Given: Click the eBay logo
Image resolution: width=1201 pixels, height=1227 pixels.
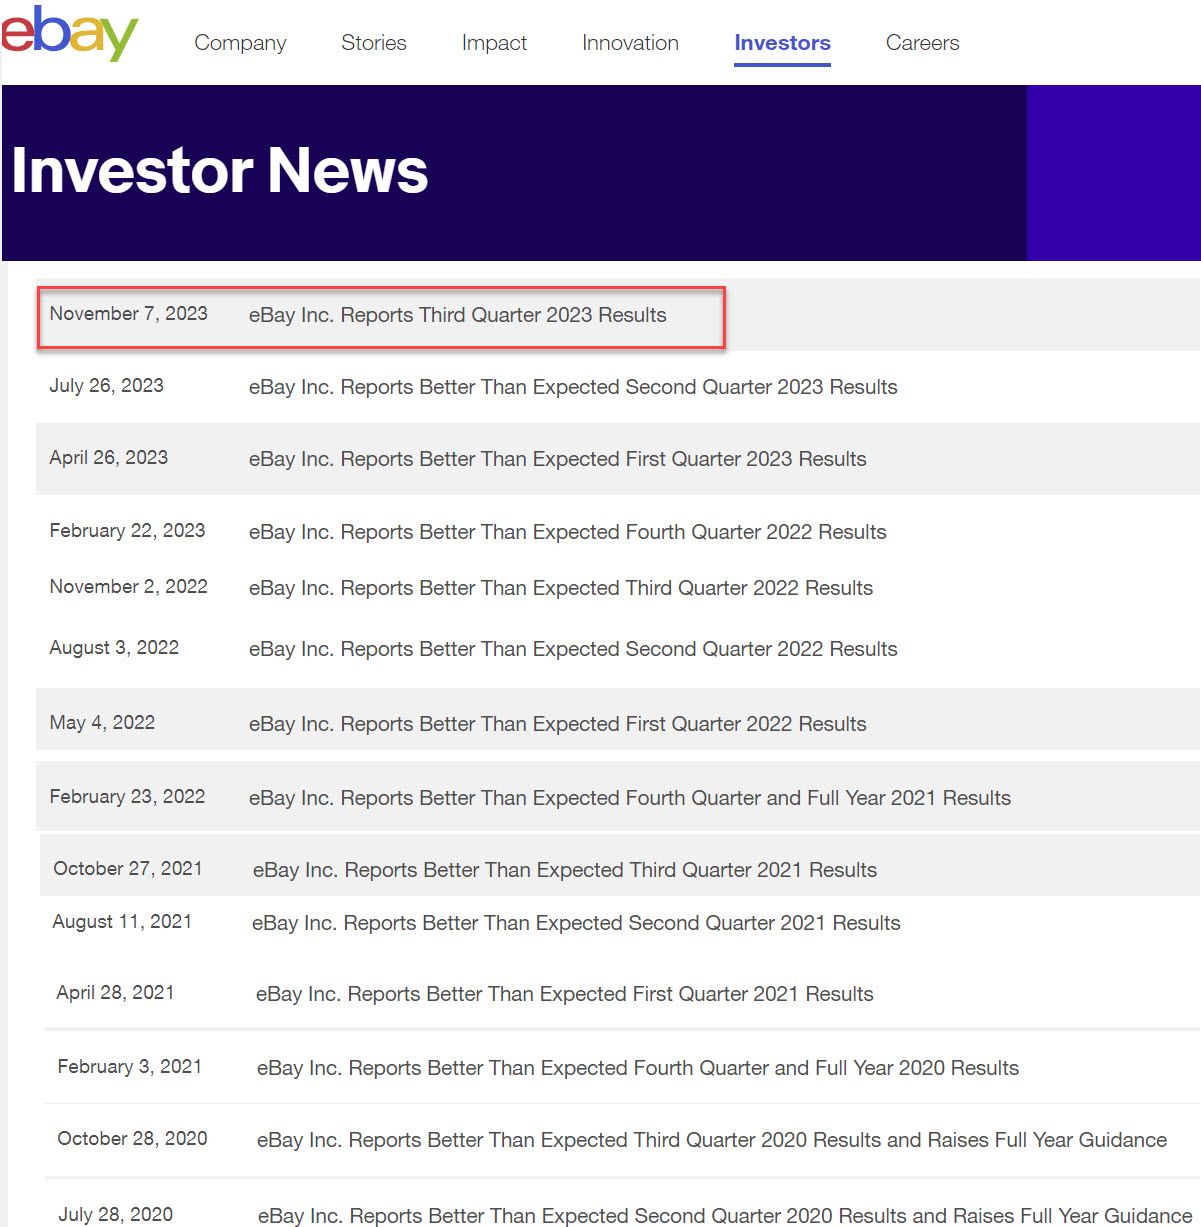Looking at the screenshot, I should (69, 33).
